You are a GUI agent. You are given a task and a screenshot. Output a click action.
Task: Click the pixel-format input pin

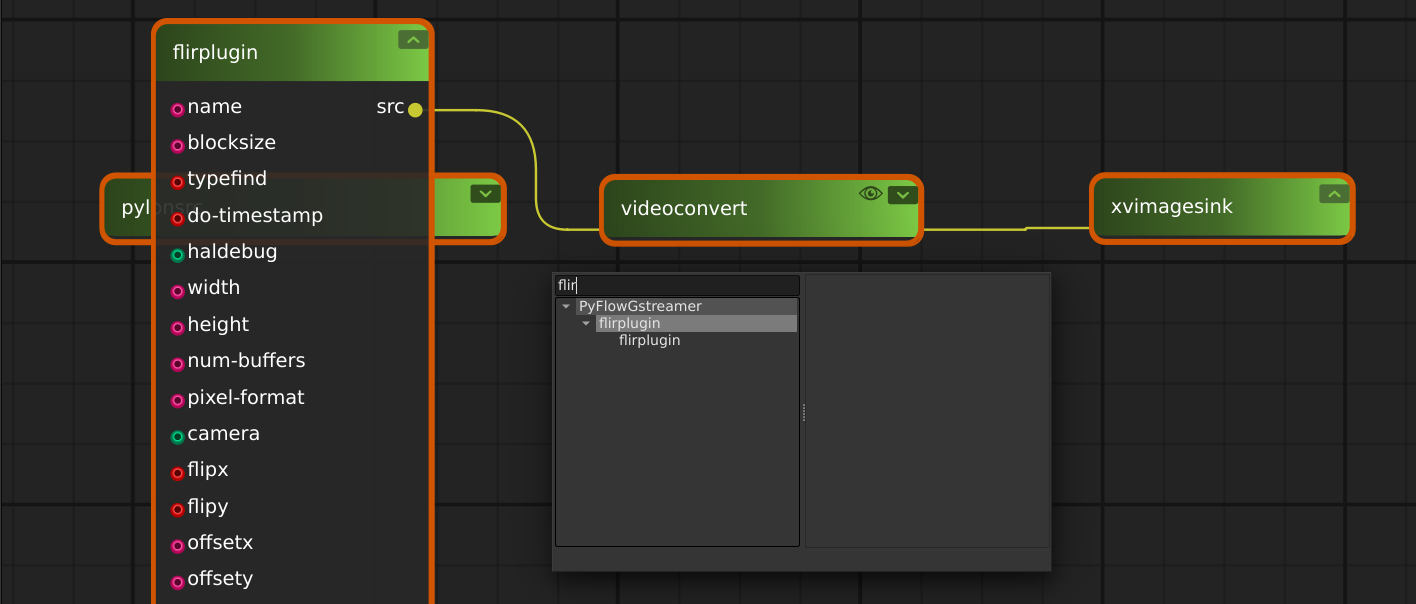tap(178, 400)
